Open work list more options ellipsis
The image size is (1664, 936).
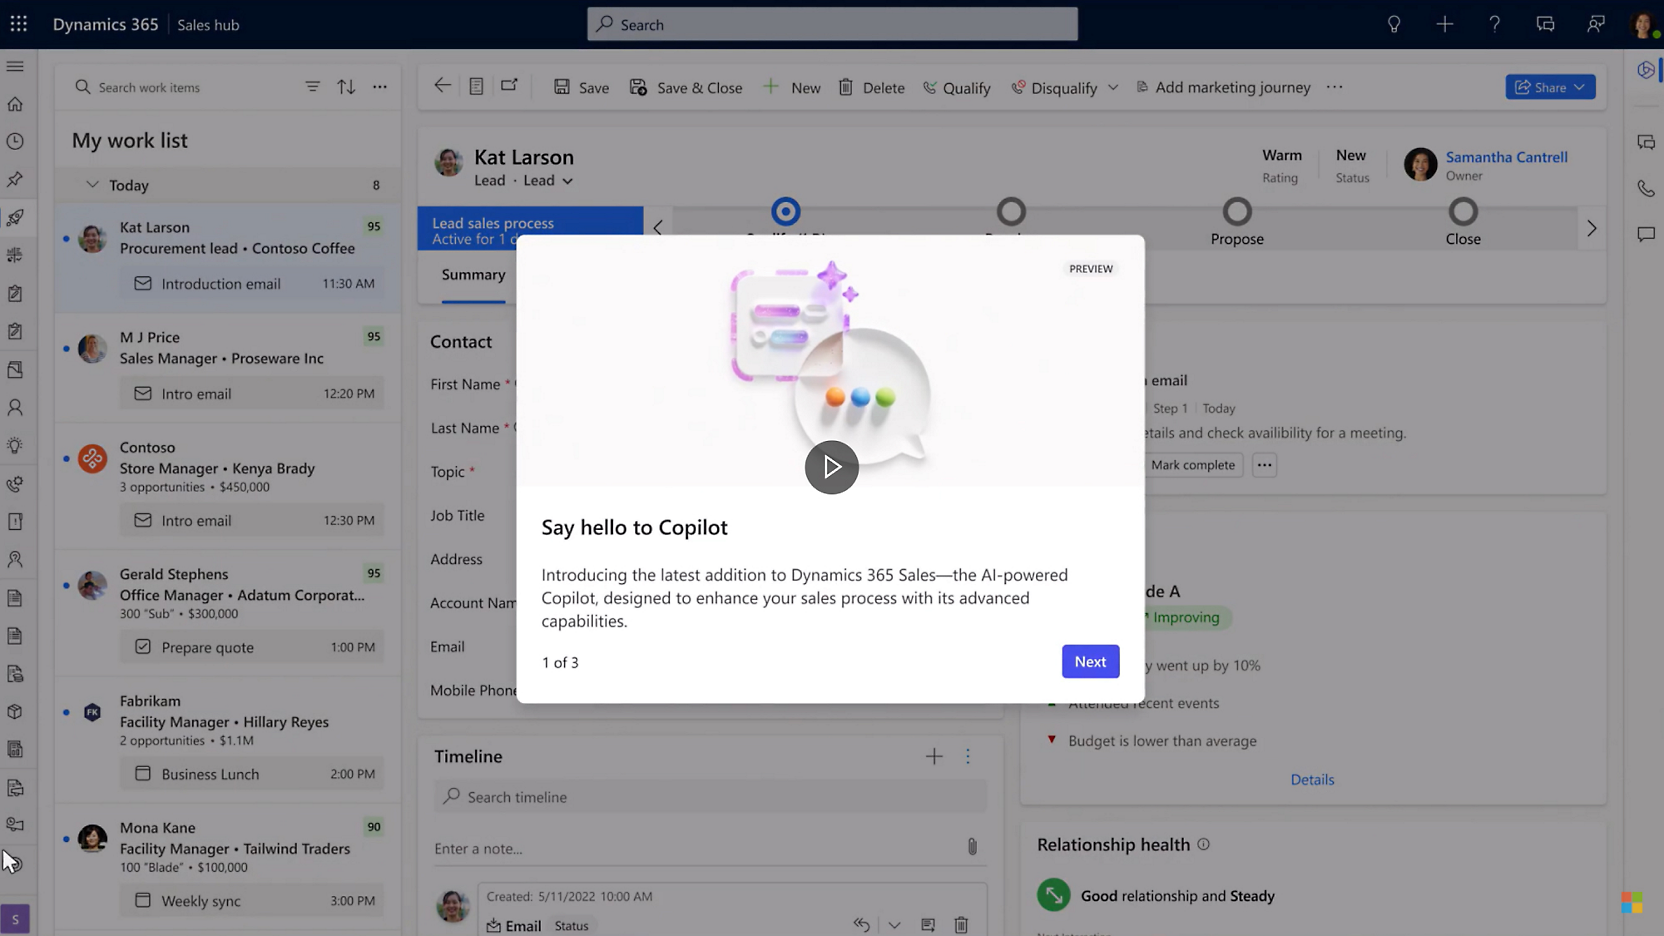[x=380, y=87]
